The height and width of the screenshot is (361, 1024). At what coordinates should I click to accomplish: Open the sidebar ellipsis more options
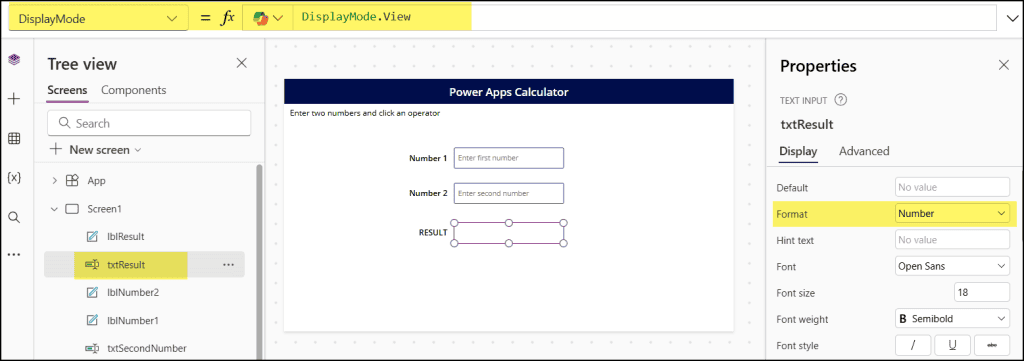pyautogui.click(x=14, y=255)
